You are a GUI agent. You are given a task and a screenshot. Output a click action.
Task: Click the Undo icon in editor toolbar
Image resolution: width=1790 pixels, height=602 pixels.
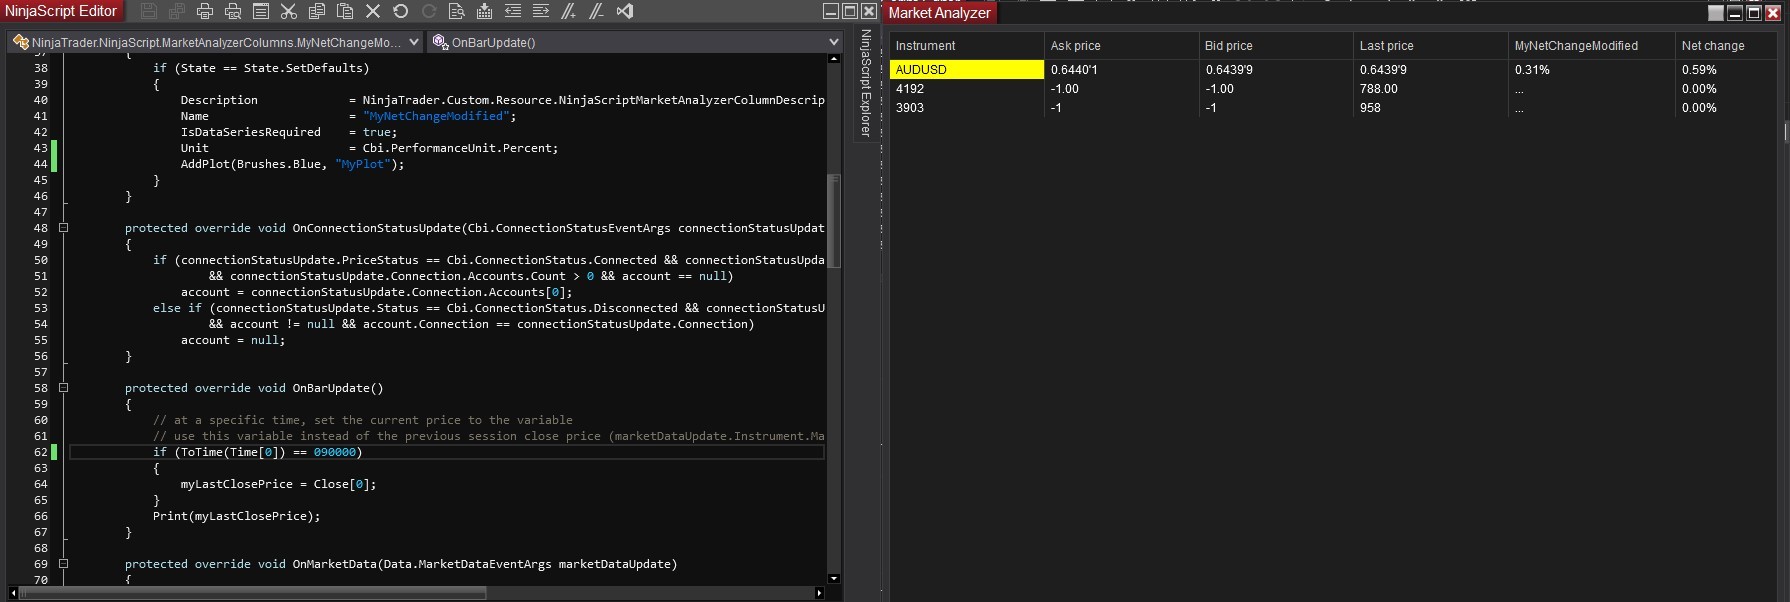(x=401, y=11)
